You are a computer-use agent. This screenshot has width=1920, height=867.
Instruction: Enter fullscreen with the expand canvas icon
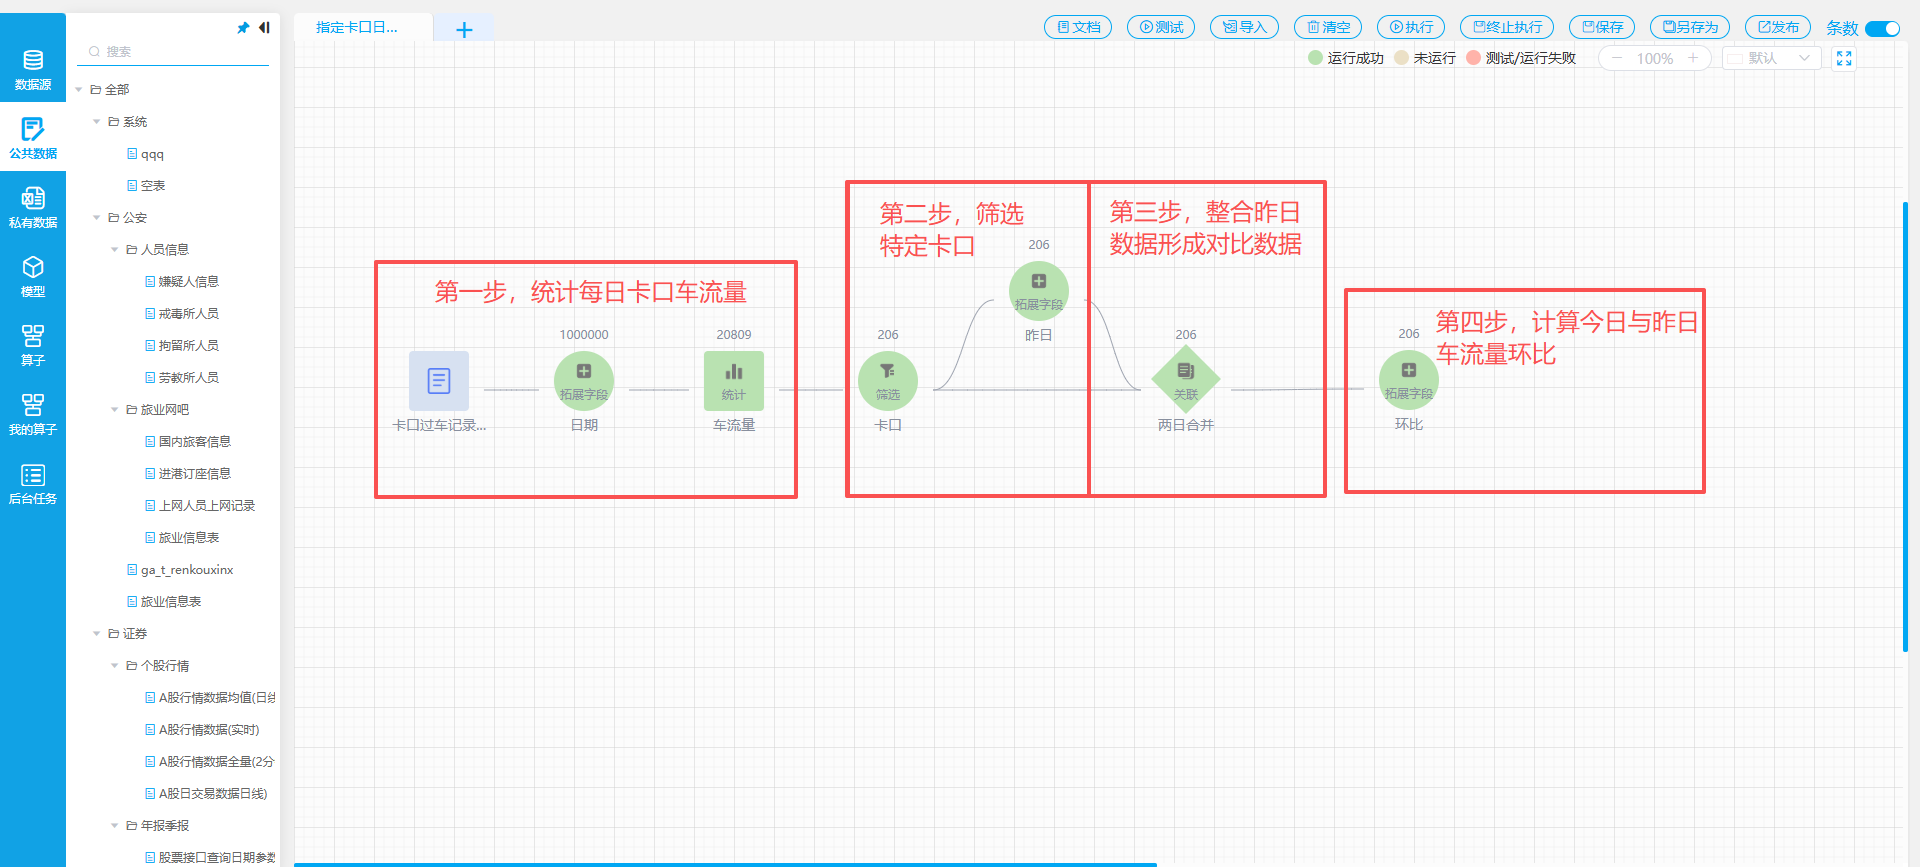click(x=1844, y=59)
